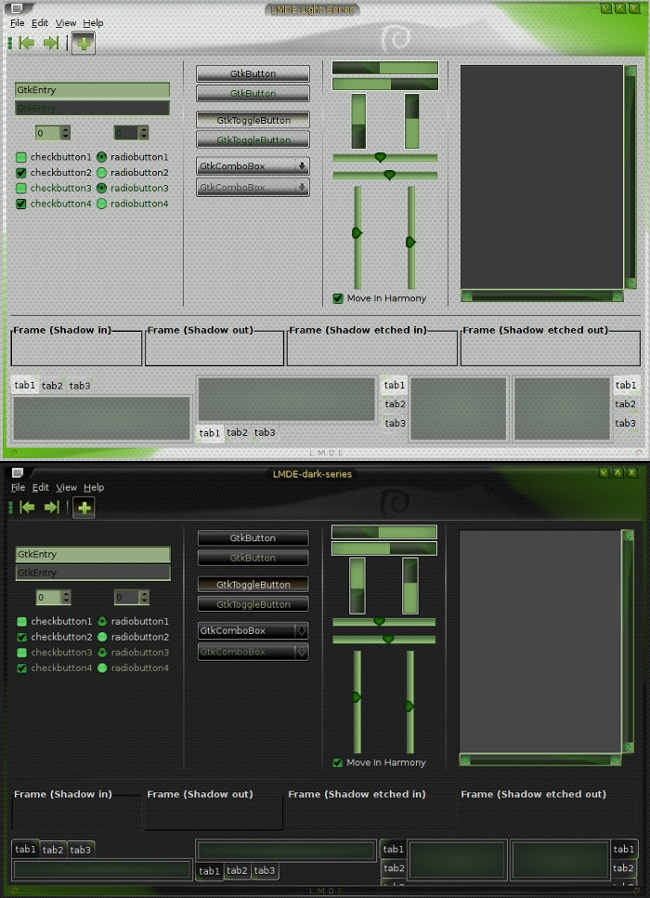Screen dimensions: 650x898
Task: Switch to tab2 in top-left Light Series notebook
Action: pos(52,385)
